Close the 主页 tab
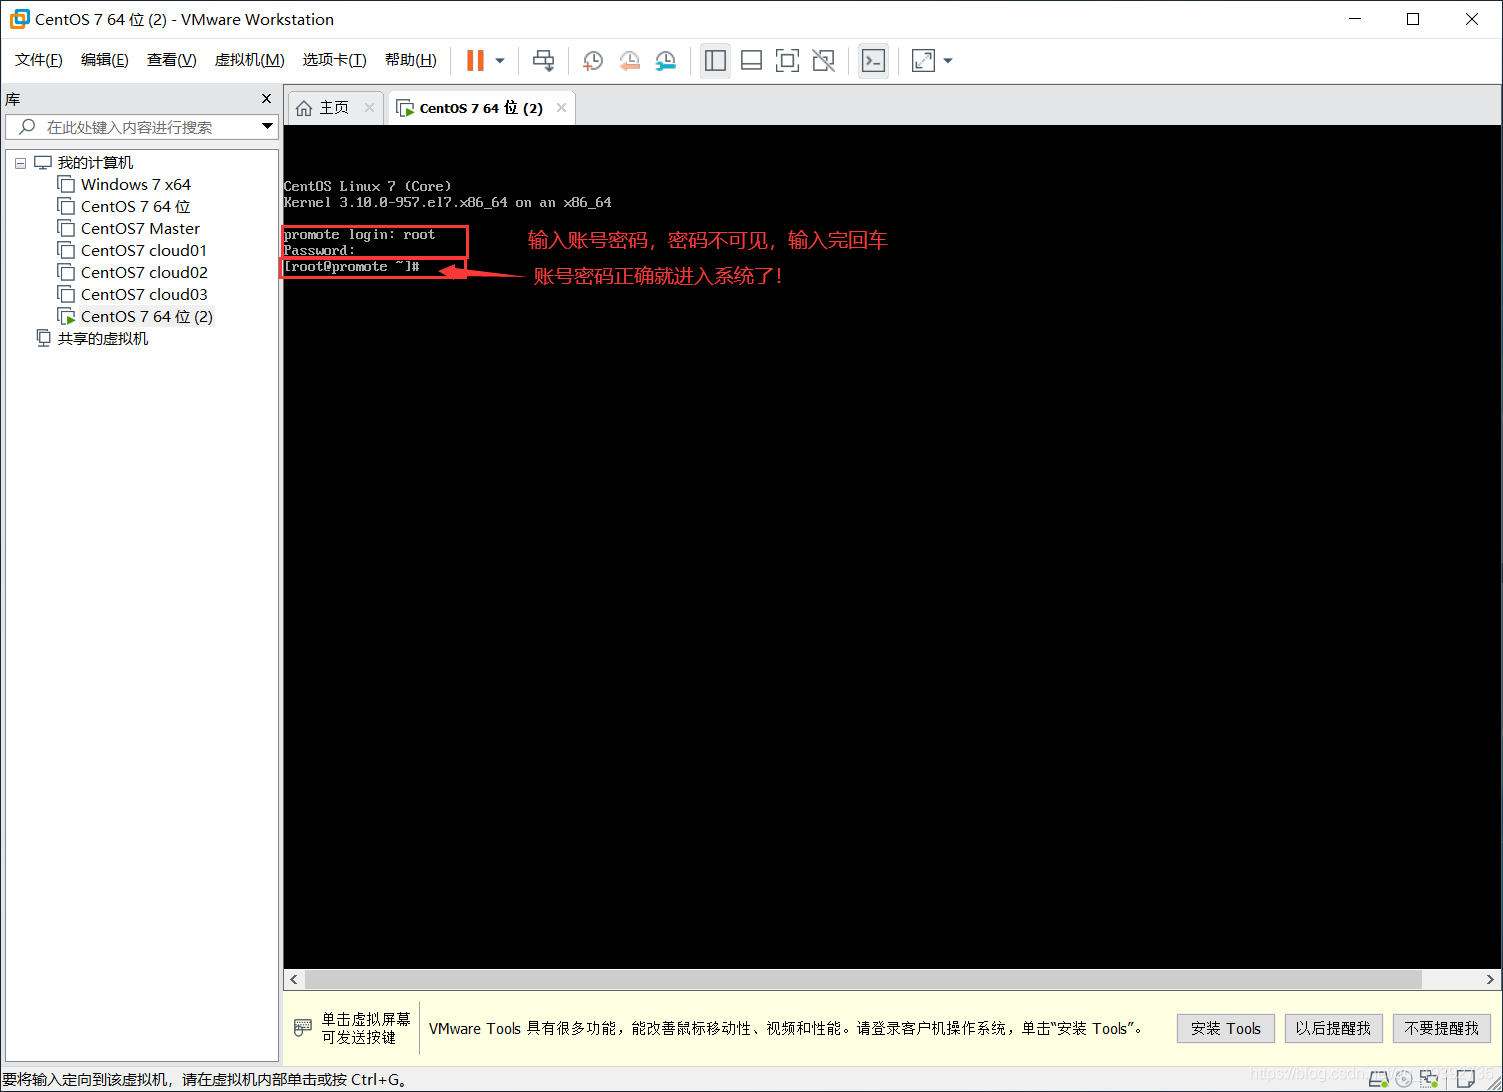 (369, 107)
